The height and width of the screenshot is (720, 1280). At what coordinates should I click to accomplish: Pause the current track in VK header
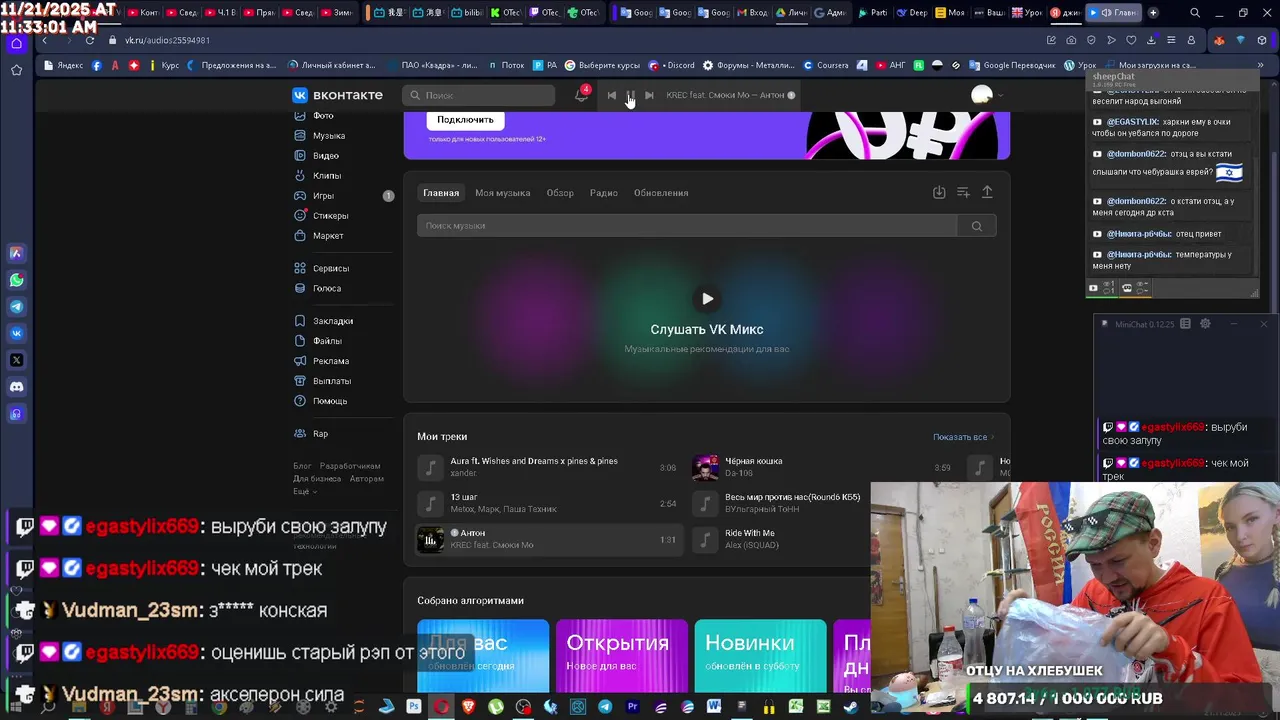coord(630,95)
